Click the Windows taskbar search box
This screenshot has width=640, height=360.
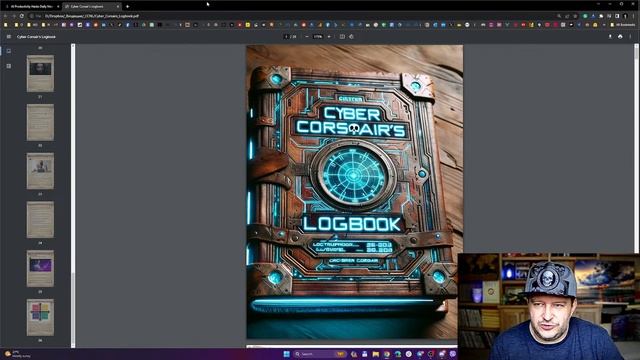pyautogui.click(x=320, y=354)
